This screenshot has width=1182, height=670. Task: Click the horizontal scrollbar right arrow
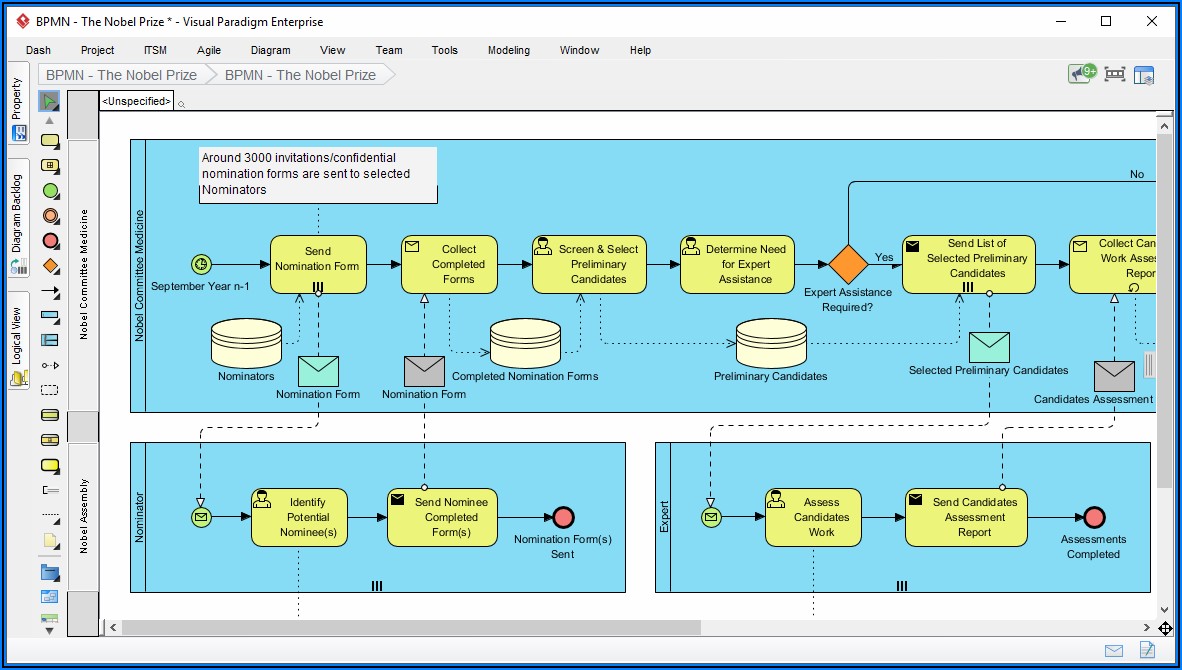tap(1148, 628)
